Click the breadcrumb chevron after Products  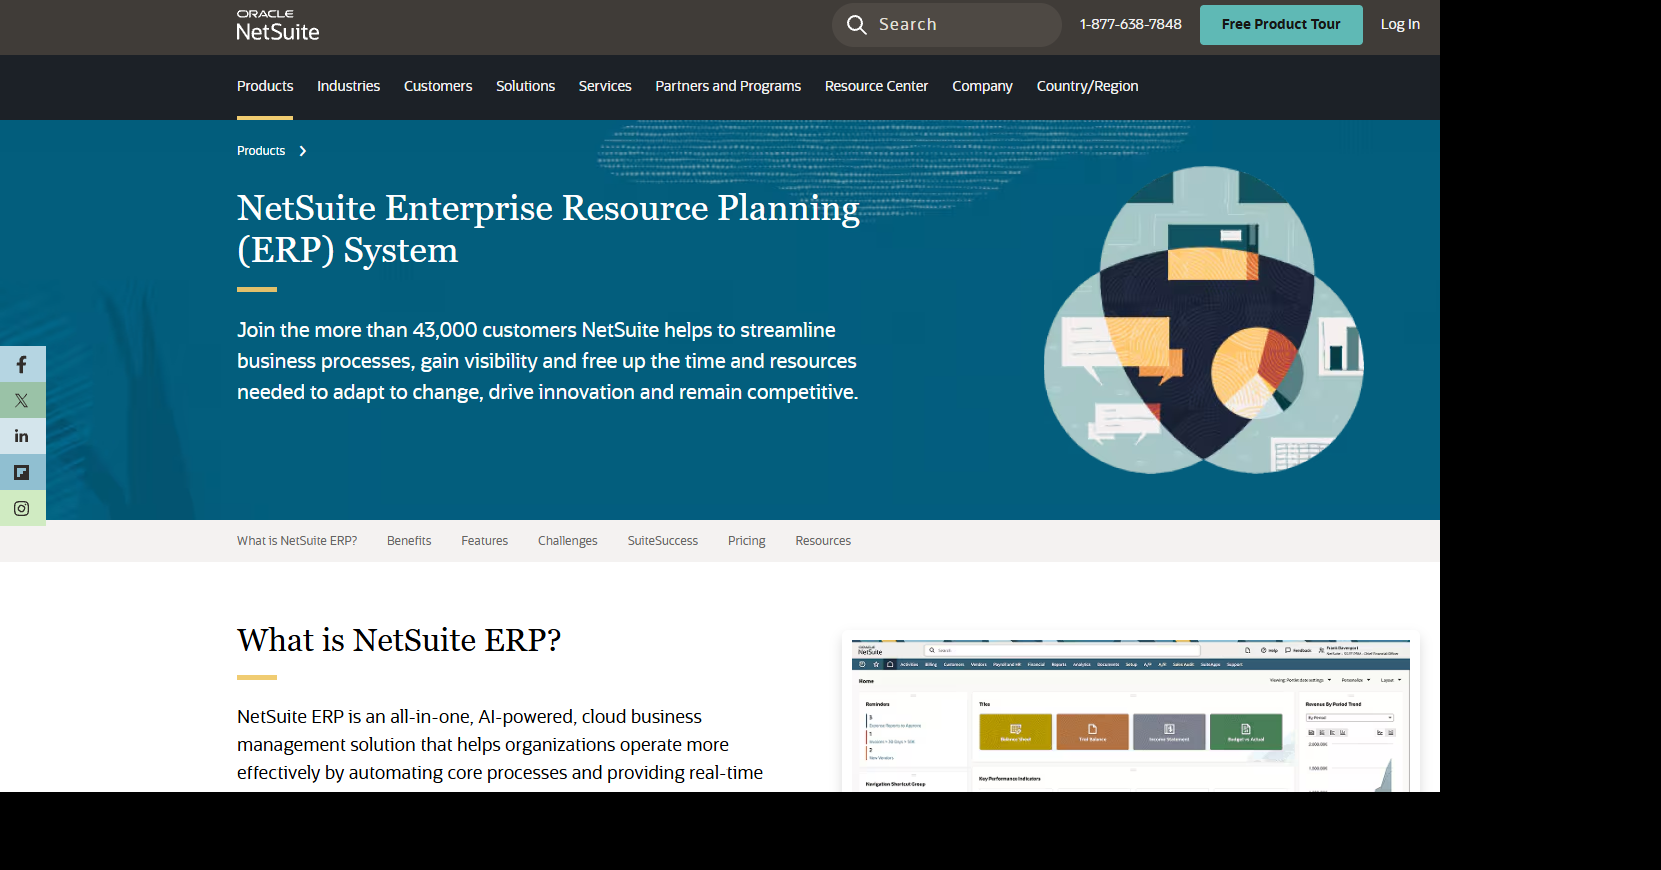tap(303, 151)
